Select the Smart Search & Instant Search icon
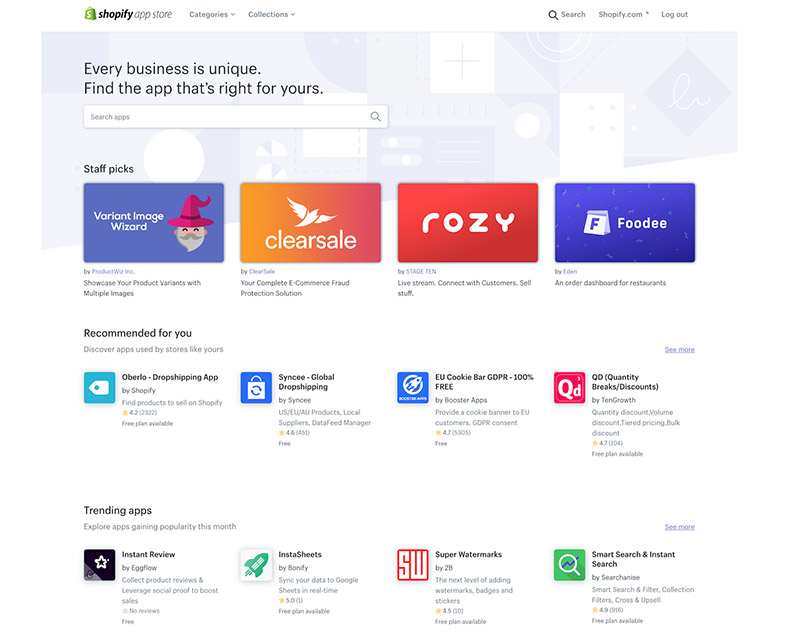 [x=569, y=564]
